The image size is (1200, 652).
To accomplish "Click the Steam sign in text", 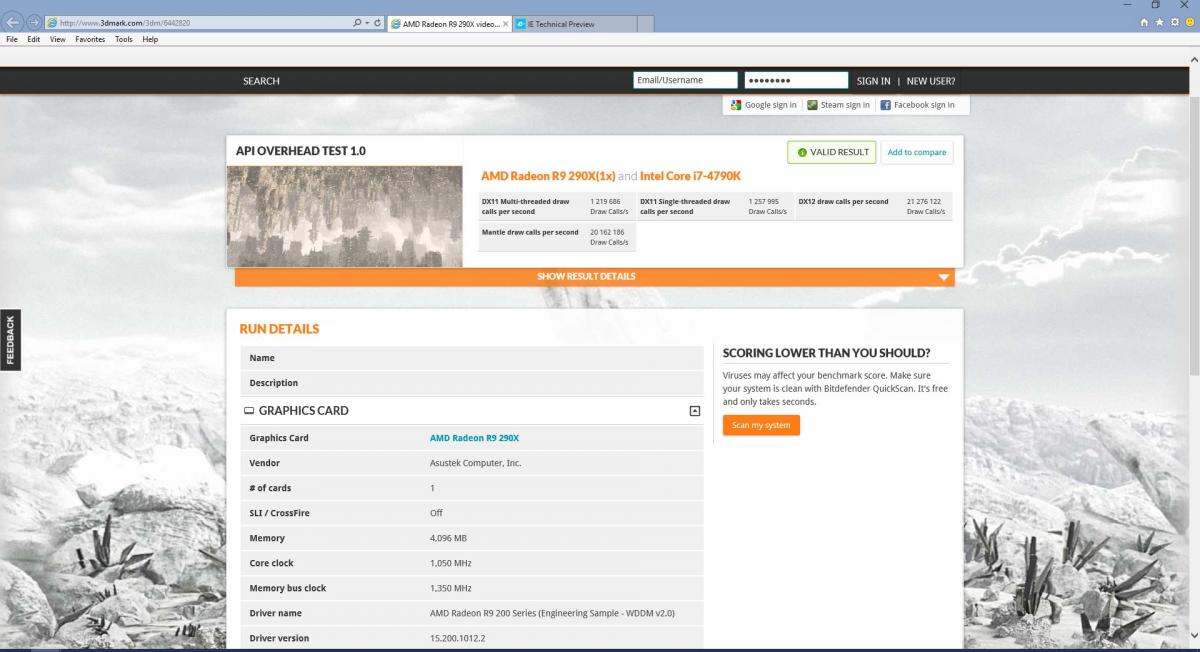I will [845, 105].
